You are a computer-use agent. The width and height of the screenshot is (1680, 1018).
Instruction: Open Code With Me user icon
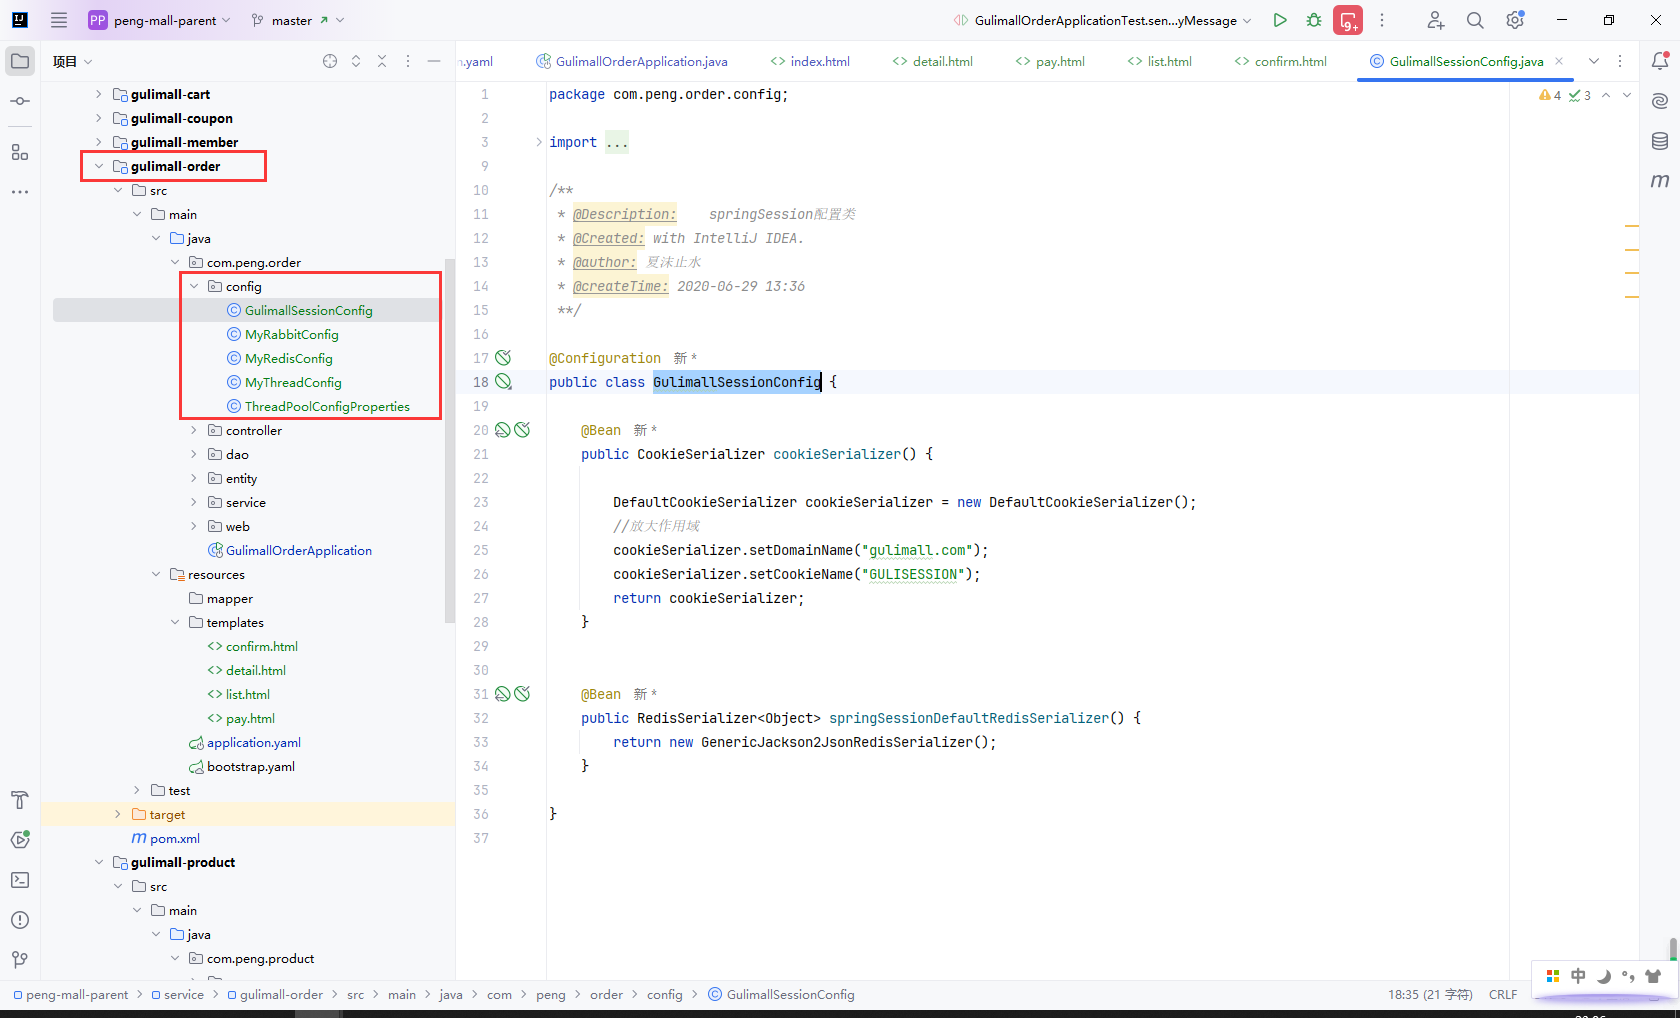[1435, 20]
